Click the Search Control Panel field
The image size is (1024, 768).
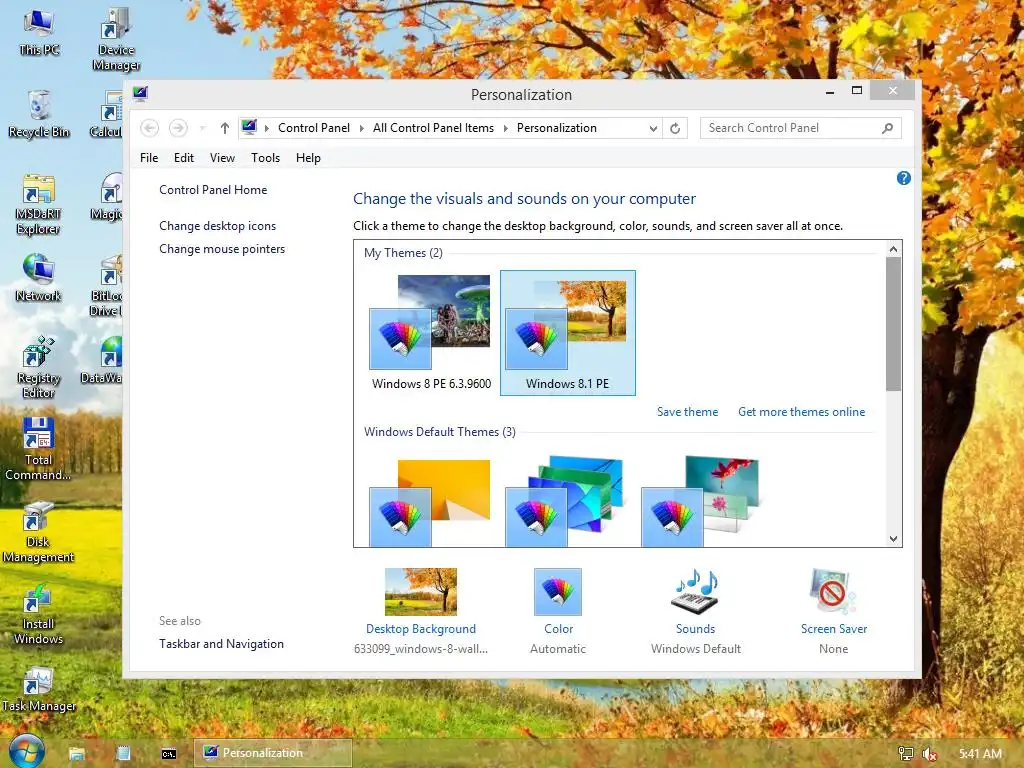(x=801, y=128)
